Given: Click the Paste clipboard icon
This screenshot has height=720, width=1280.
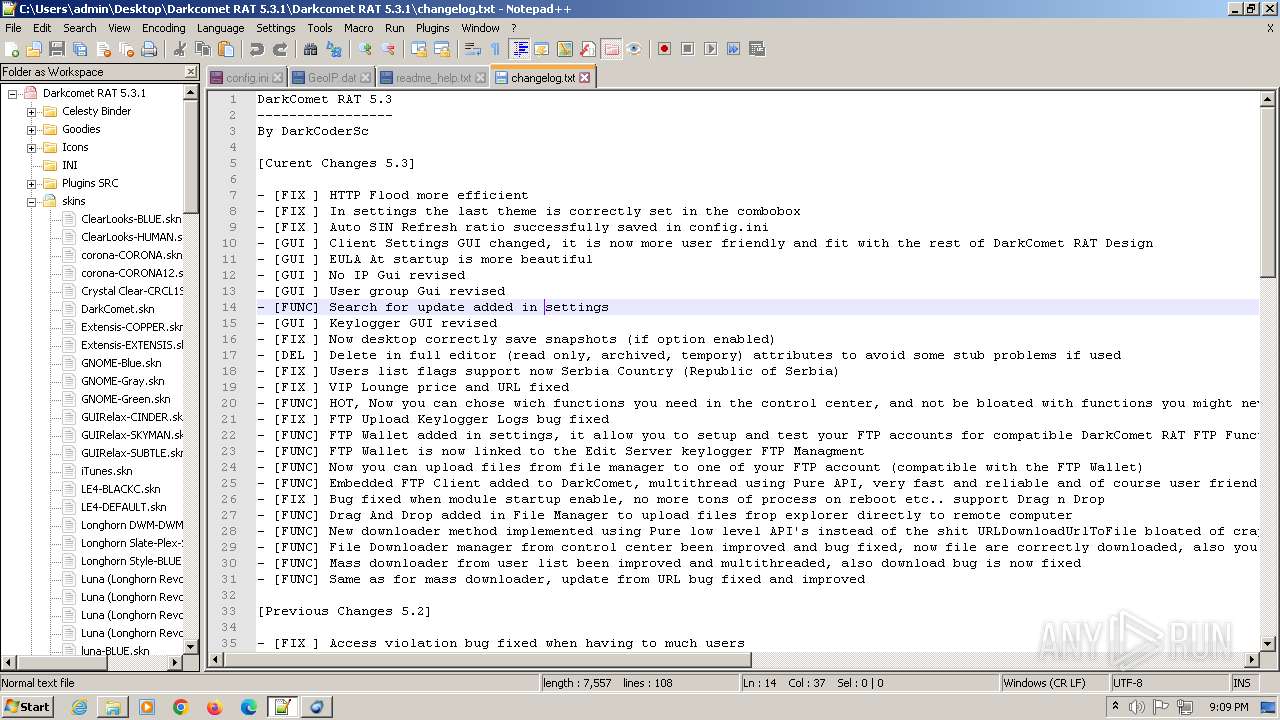Looking at the screenshot, I should point(226,49).
